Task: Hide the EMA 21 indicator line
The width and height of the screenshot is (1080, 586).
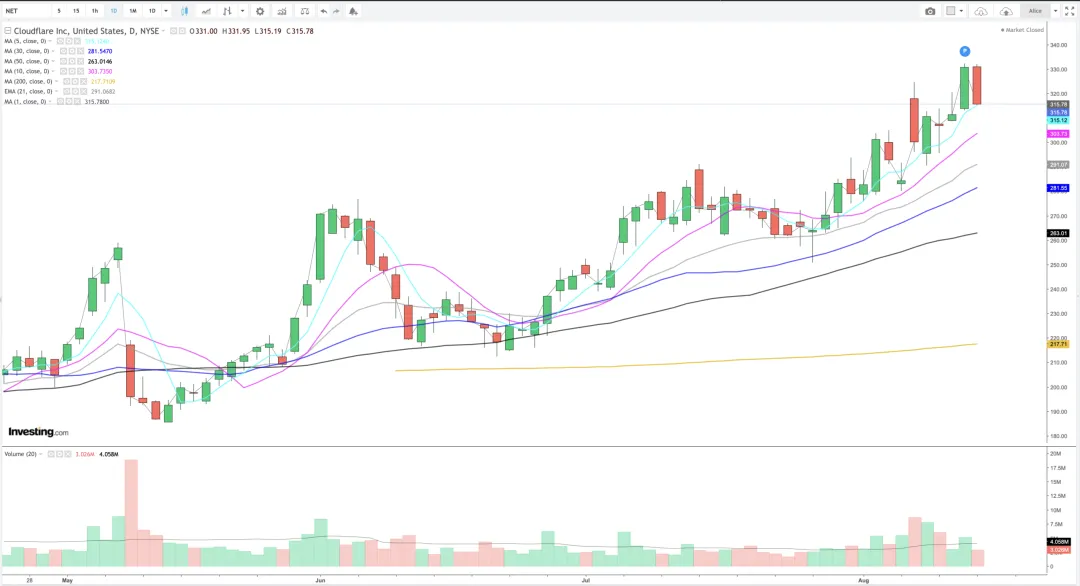Action: pyautogui.click(x=66, y=91)
